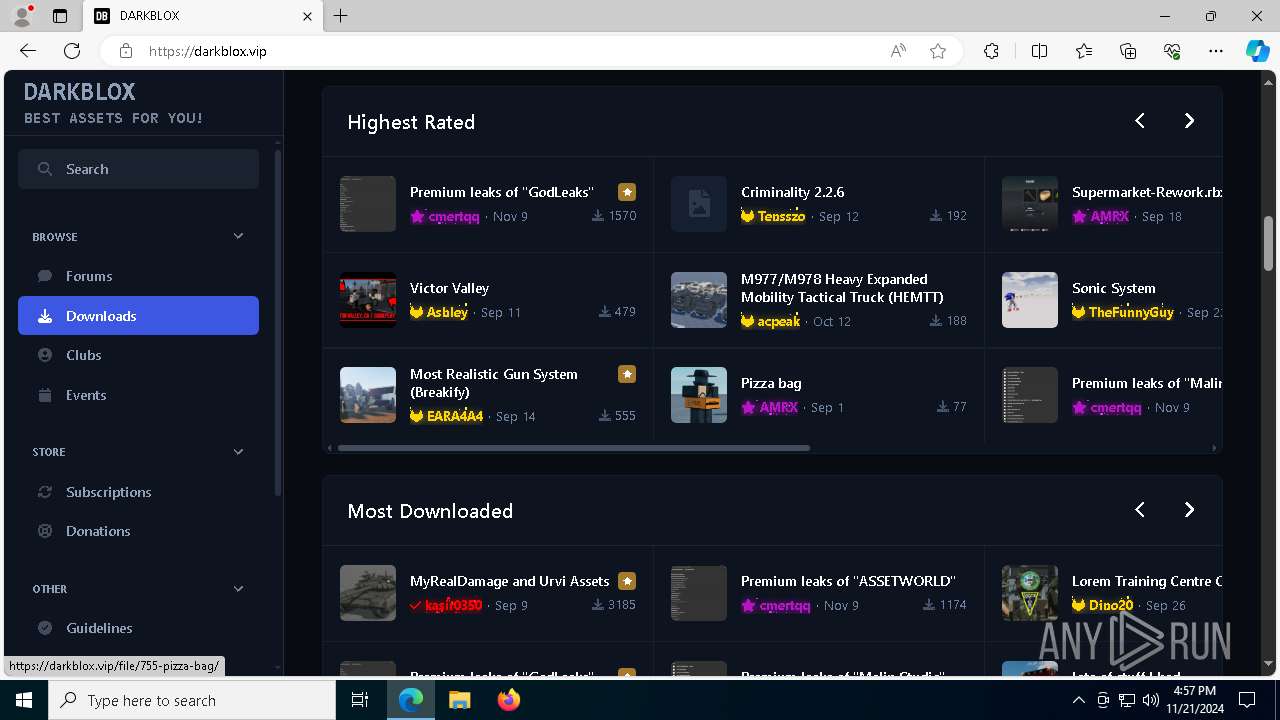Open the Copilot sidebar icon

pos(1258,51)
